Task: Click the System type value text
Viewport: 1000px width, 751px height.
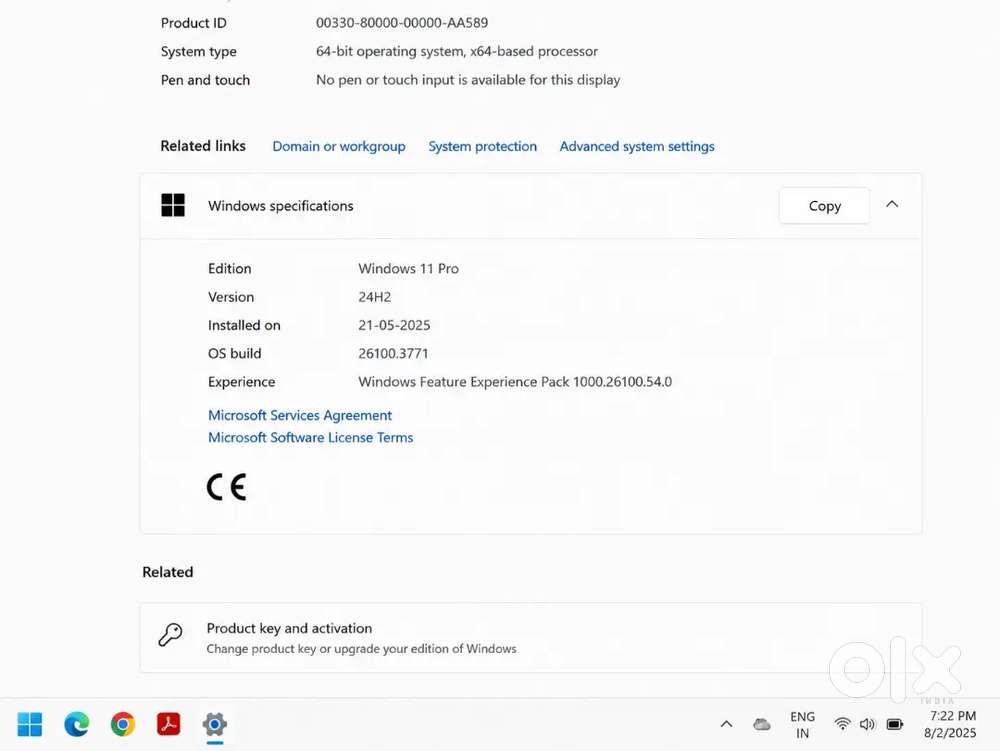Action: 457,52
